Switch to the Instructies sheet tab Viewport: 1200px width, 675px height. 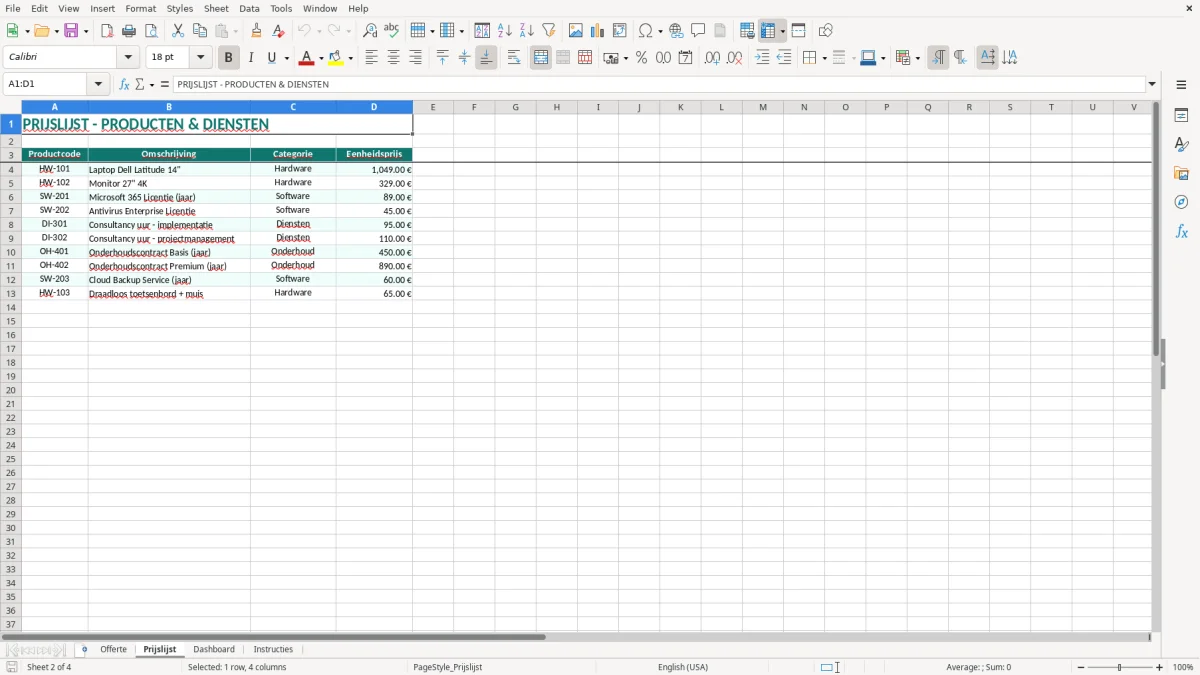[273, 649]
